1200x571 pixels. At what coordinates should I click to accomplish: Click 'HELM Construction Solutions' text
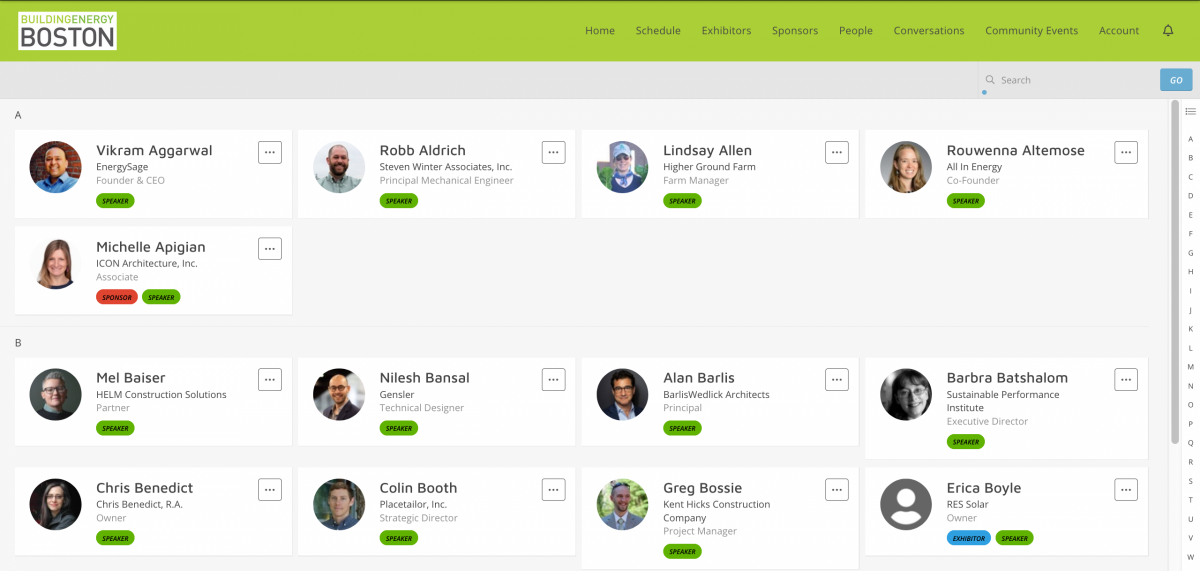[161, 394]
